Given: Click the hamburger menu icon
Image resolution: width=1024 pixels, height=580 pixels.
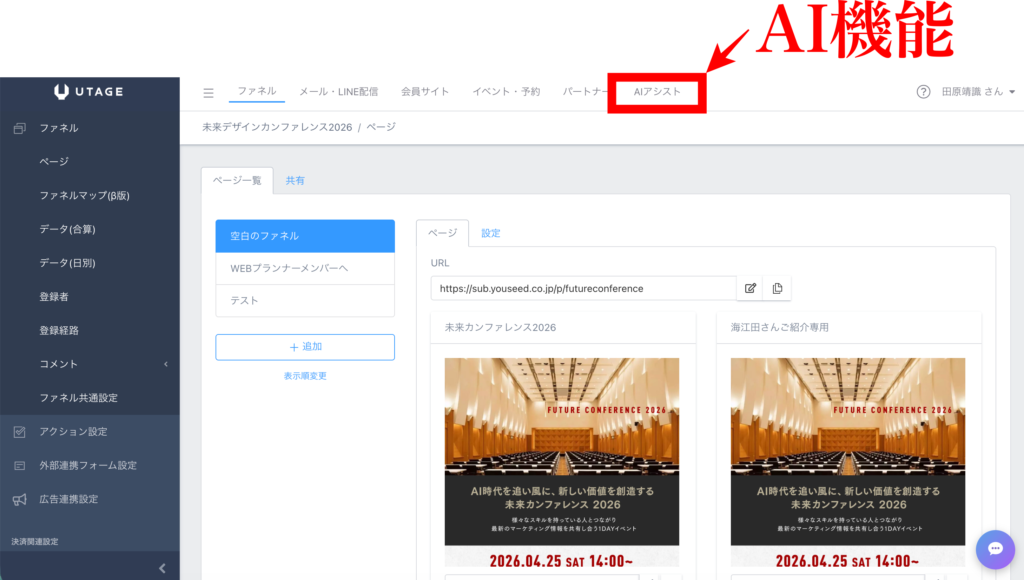Looking at the screenshot, I should 208,92.
